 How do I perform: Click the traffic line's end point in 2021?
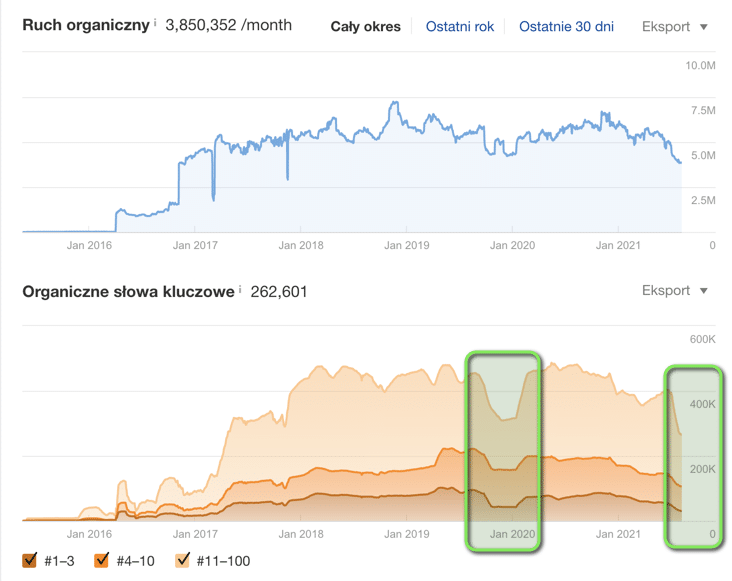click(x=681, y=162)
